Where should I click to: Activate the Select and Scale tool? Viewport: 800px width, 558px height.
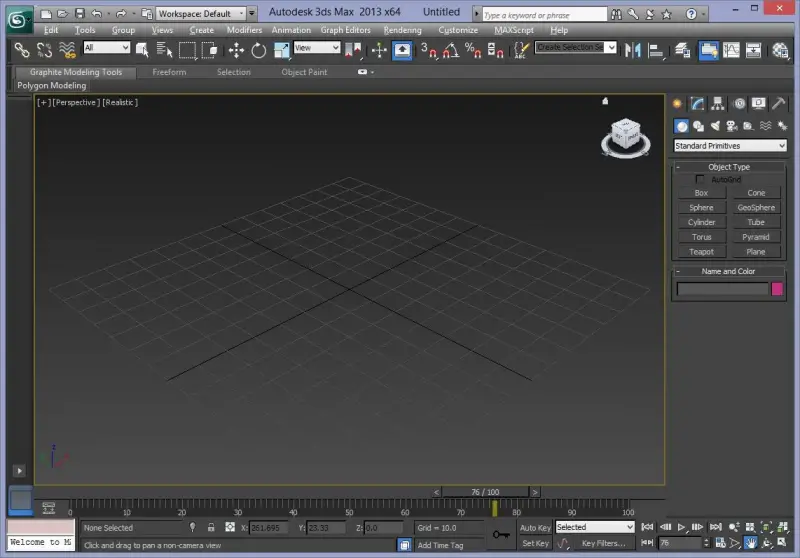pos(281,50)
